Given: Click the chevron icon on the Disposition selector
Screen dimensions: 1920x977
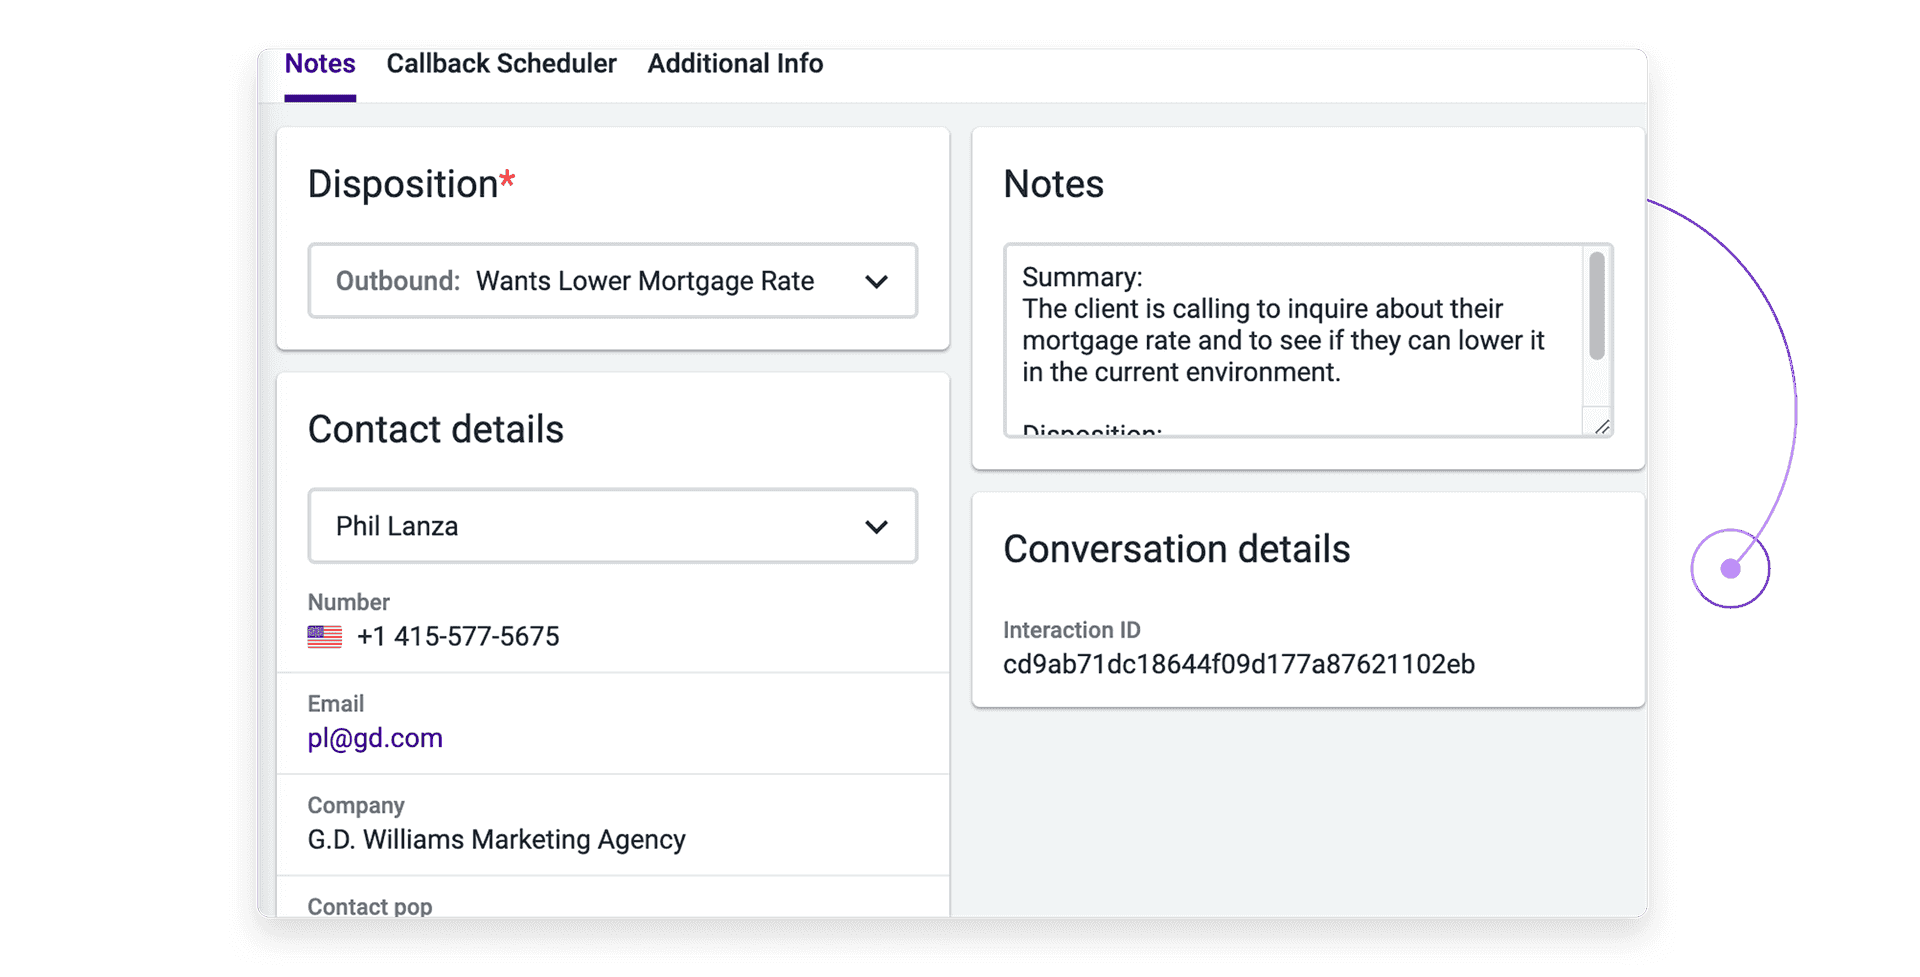Looking at the screenshot, I should click(x=877, y=281).
